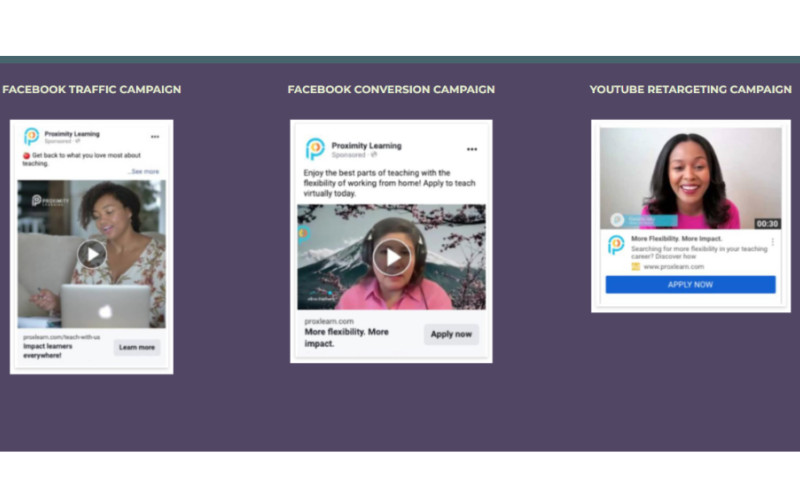This screenshot has height=480, width=800.
Task: Click the blue APPLY NOW button
Action: tap(690, 285)
